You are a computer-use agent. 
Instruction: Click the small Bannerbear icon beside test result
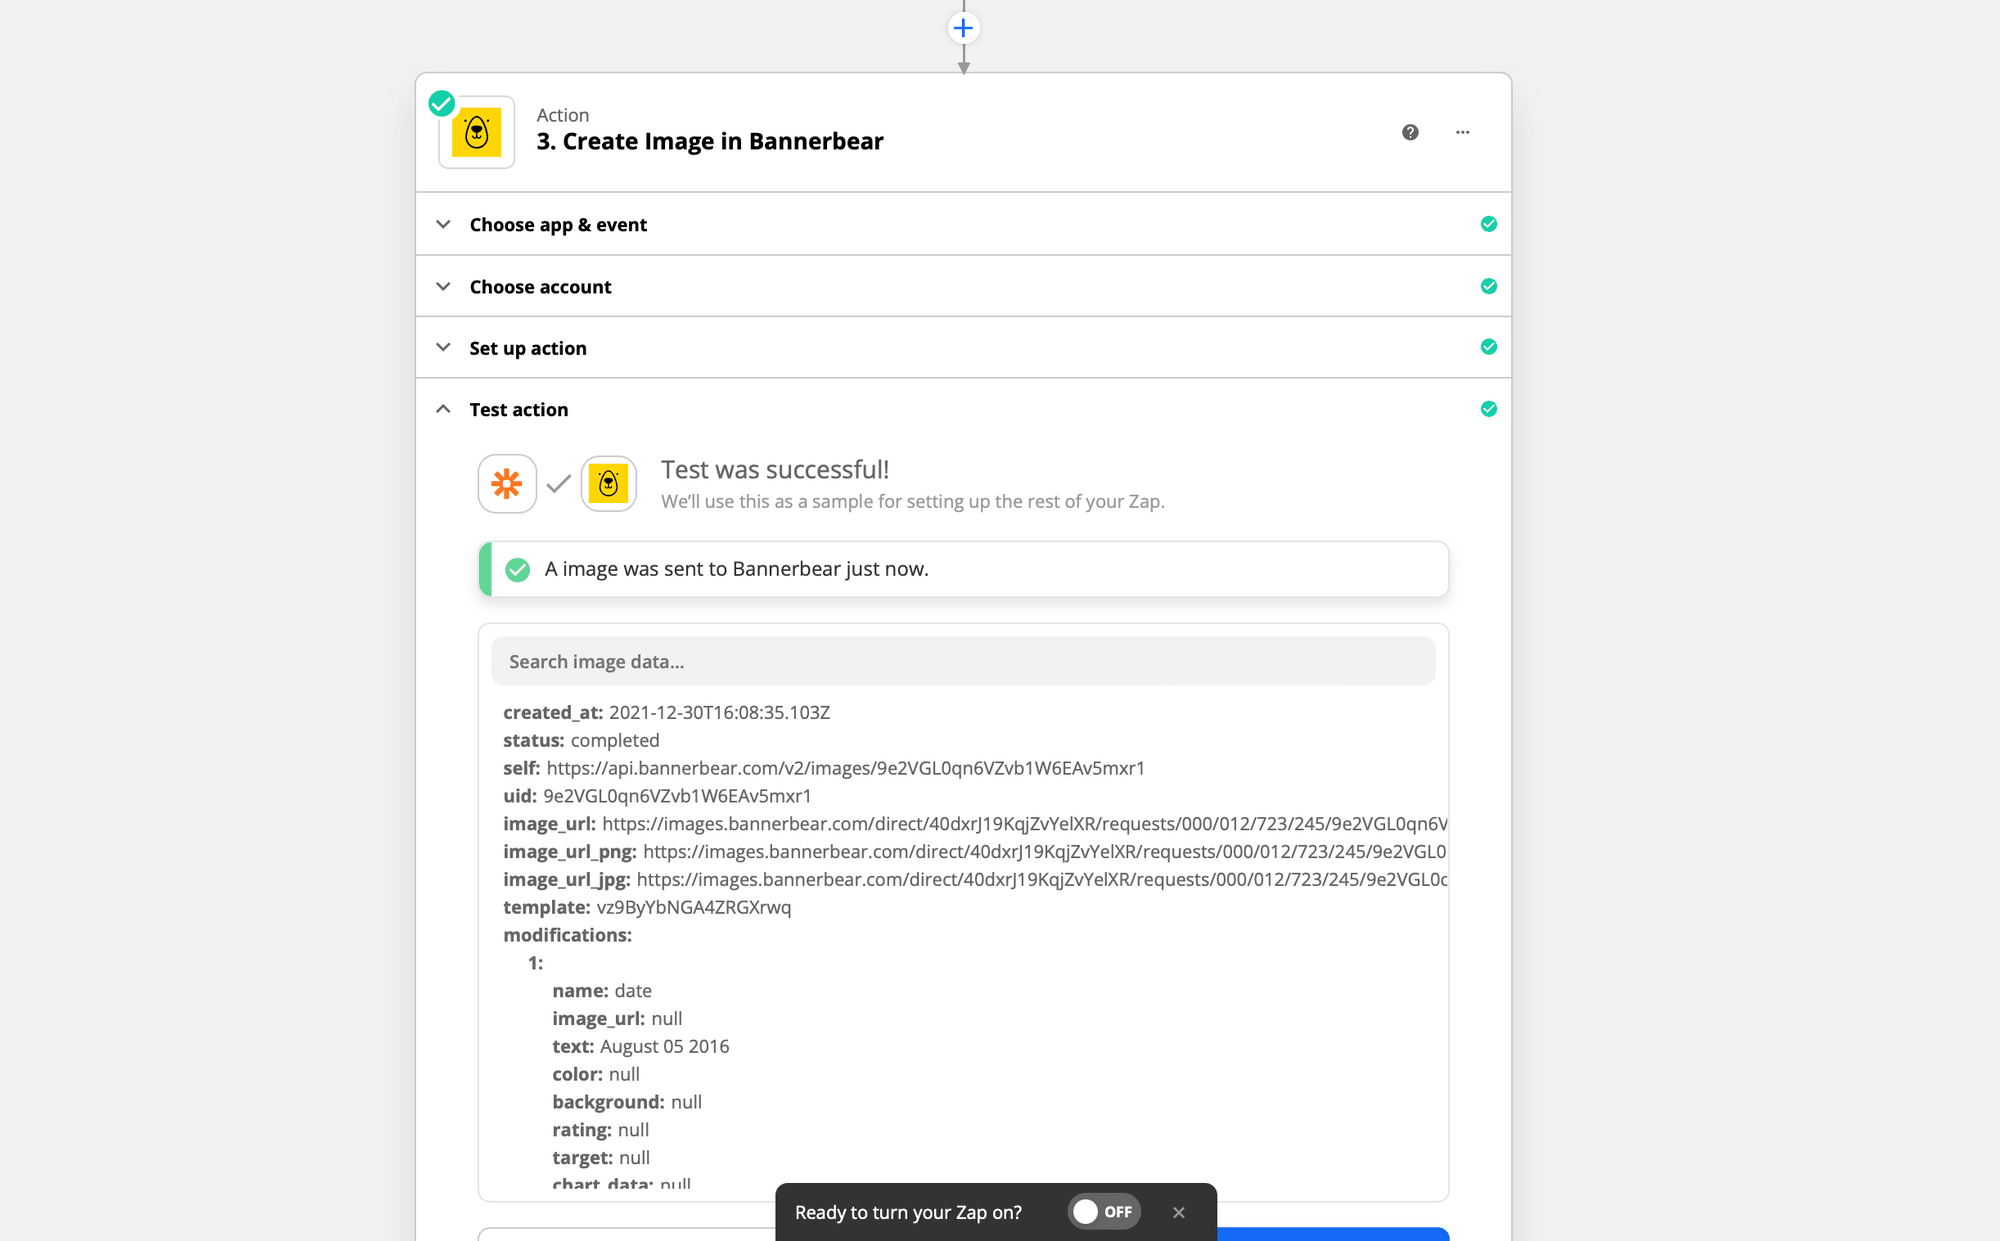click(x=608, y=484)
